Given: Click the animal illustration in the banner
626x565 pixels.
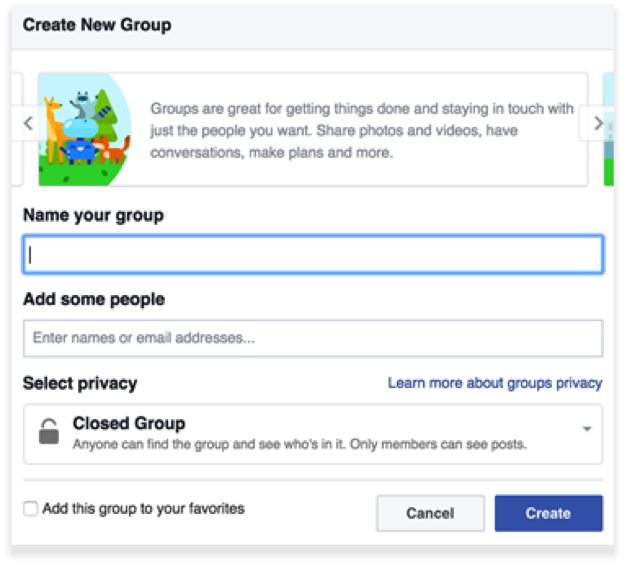Looking at the screenshot, I should click(85, 129).
